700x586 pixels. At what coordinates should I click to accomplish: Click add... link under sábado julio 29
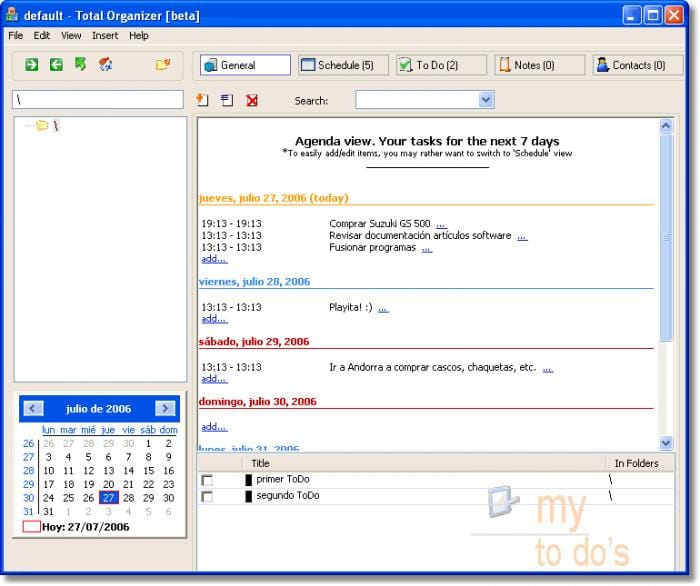pyautogui.click(x=214, y=379)
